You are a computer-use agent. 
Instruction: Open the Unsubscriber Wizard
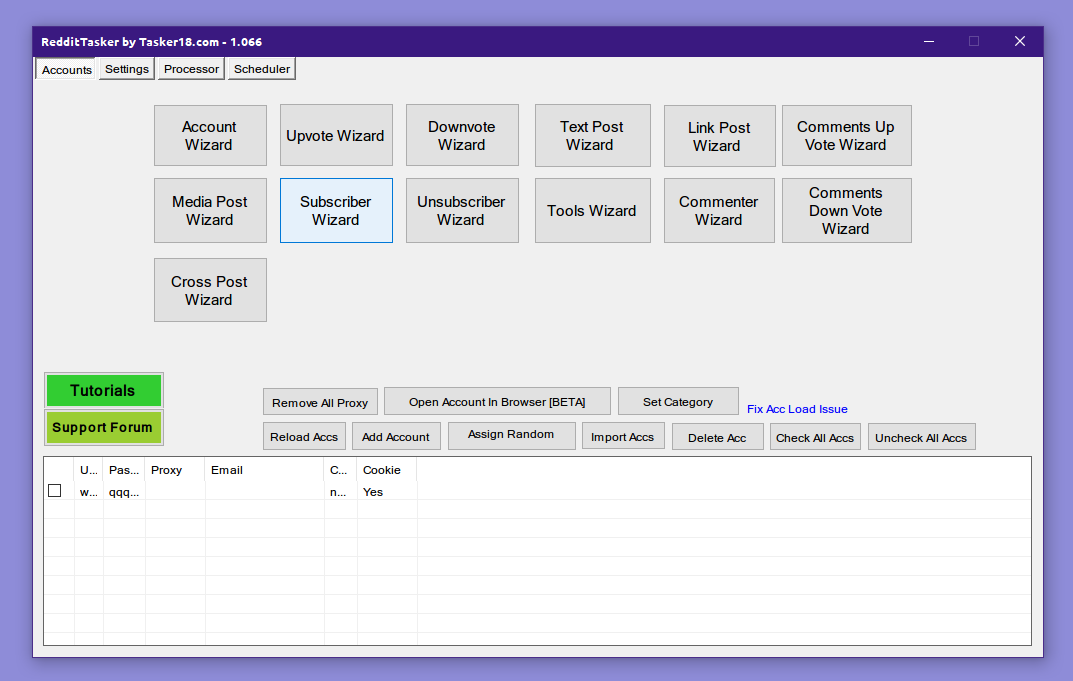462,211
